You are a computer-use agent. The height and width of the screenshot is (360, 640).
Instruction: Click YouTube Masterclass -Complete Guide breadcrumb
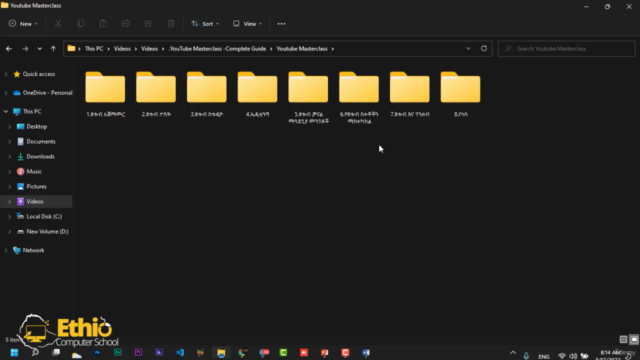click(x=217, y=49)
